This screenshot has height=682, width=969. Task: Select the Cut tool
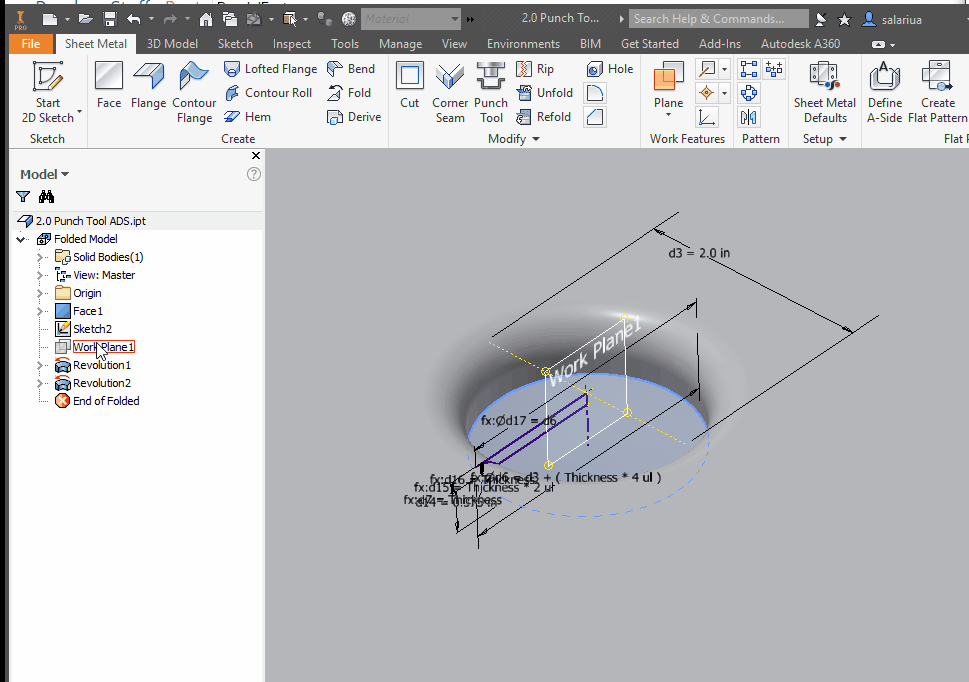pyautogui.click(x=409, y=85)
